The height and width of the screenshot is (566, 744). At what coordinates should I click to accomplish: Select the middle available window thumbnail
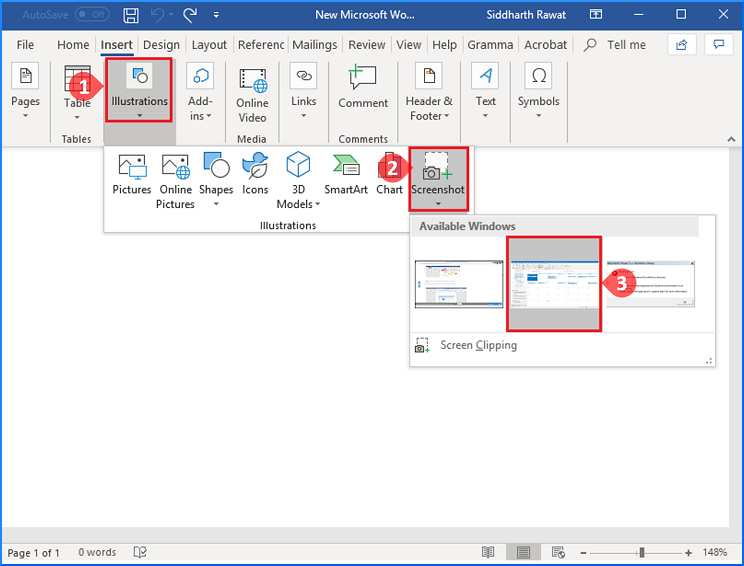point(554,284)
